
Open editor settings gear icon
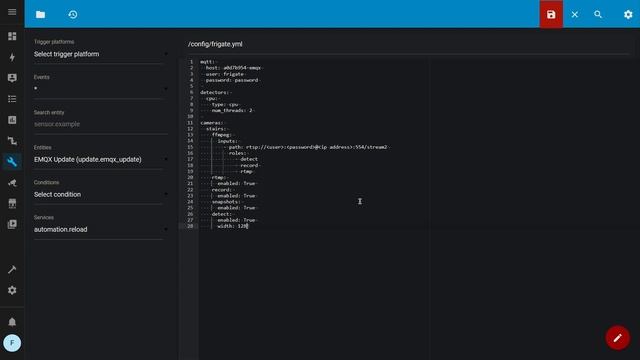coord(628,15)
